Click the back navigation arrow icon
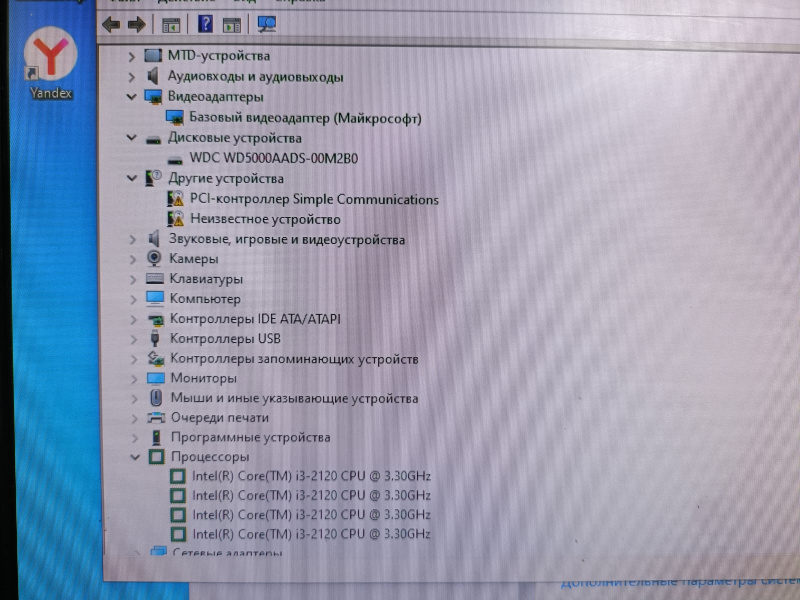Viewport: 800px width, 600px height. [110, 24]
